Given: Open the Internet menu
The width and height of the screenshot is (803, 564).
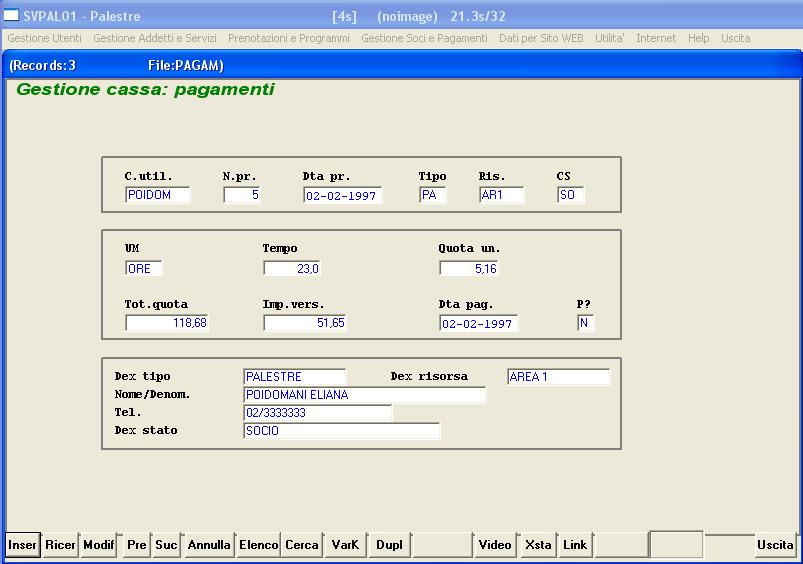Looking at the screenshot, I should pyautogui.click(x=656, y=38).
